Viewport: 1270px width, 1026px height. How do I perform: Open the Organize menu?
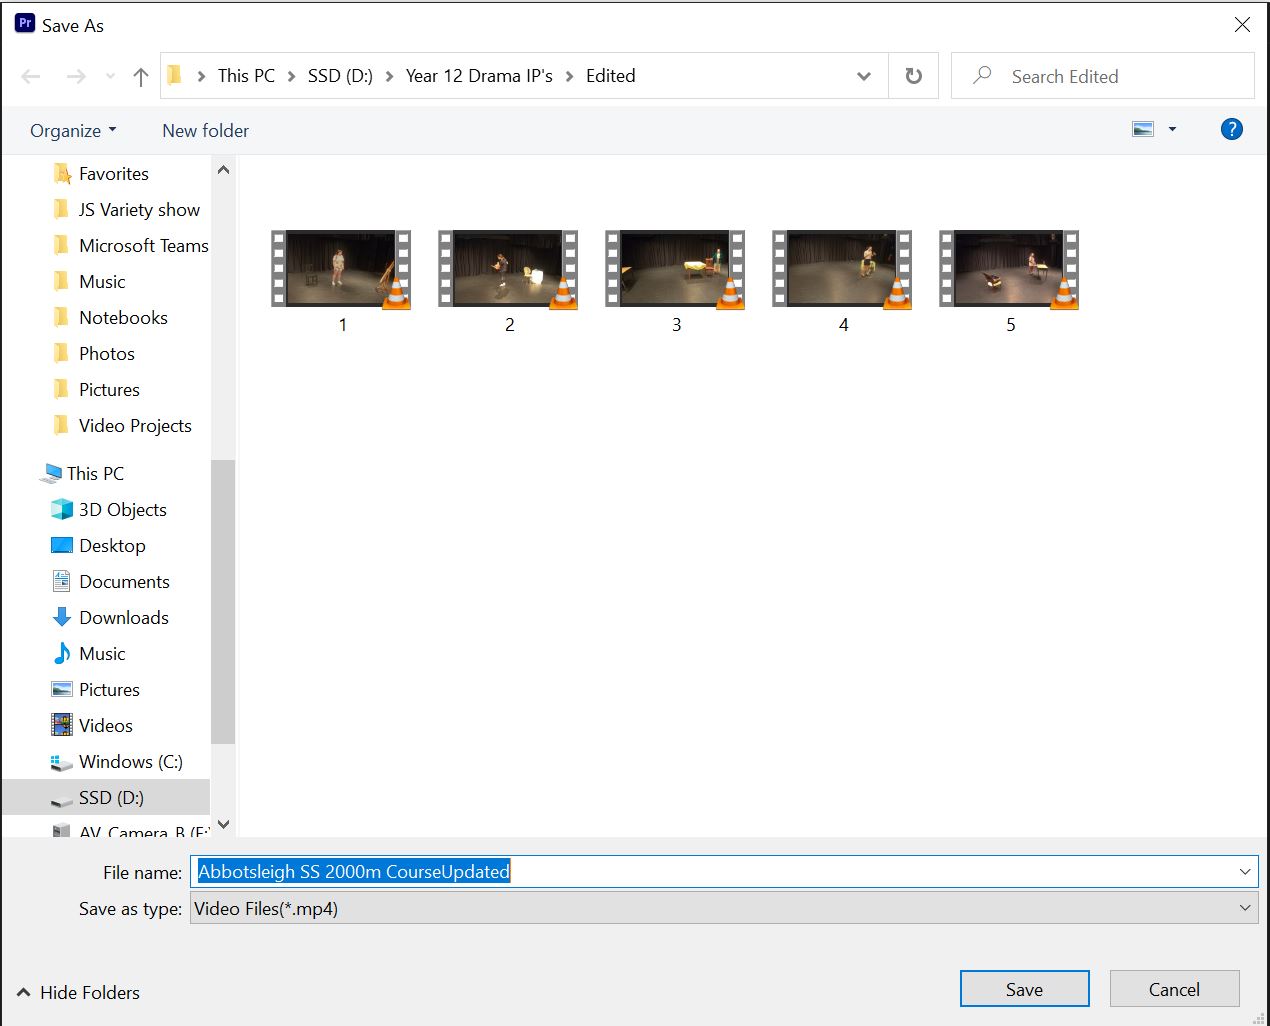click(x=71, y=130)
